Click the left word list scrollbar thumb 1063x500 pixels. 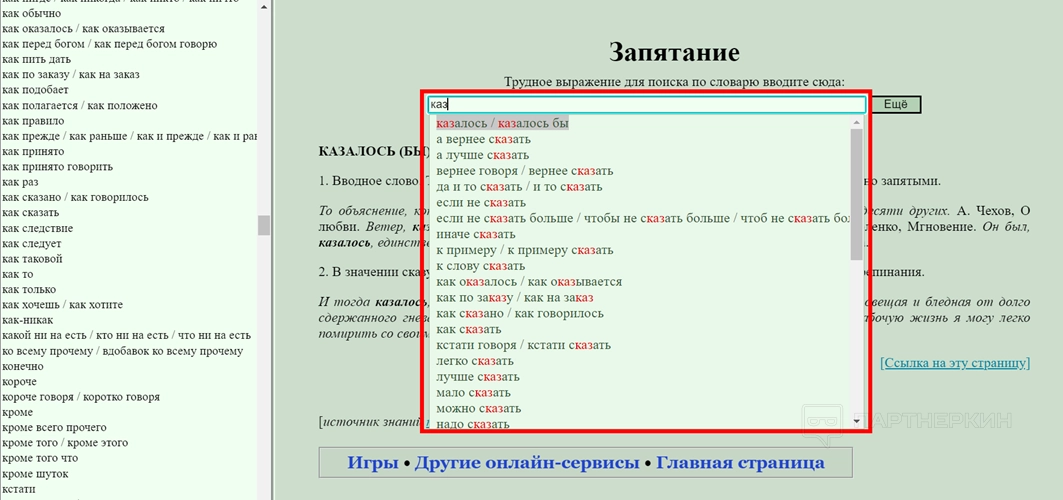pos(264,225)
